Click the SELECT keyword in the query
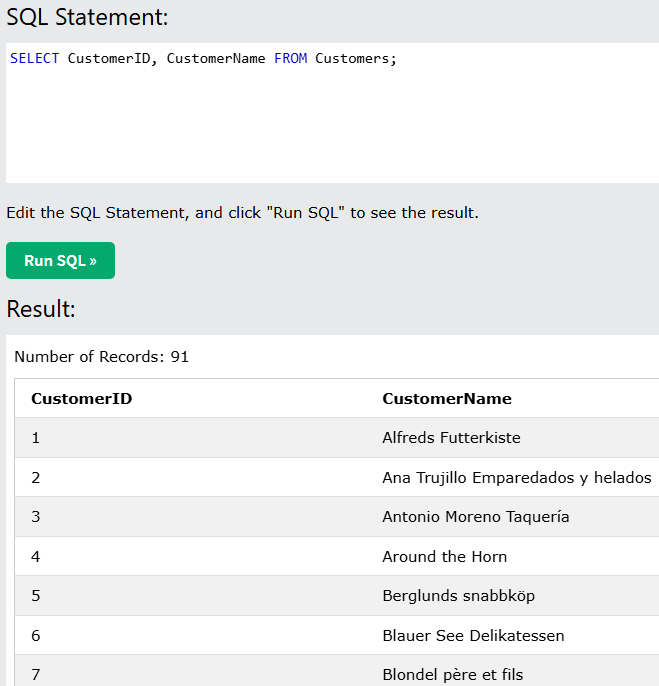The height and width of the screenshot is (686, 659). tap(34, 59)
